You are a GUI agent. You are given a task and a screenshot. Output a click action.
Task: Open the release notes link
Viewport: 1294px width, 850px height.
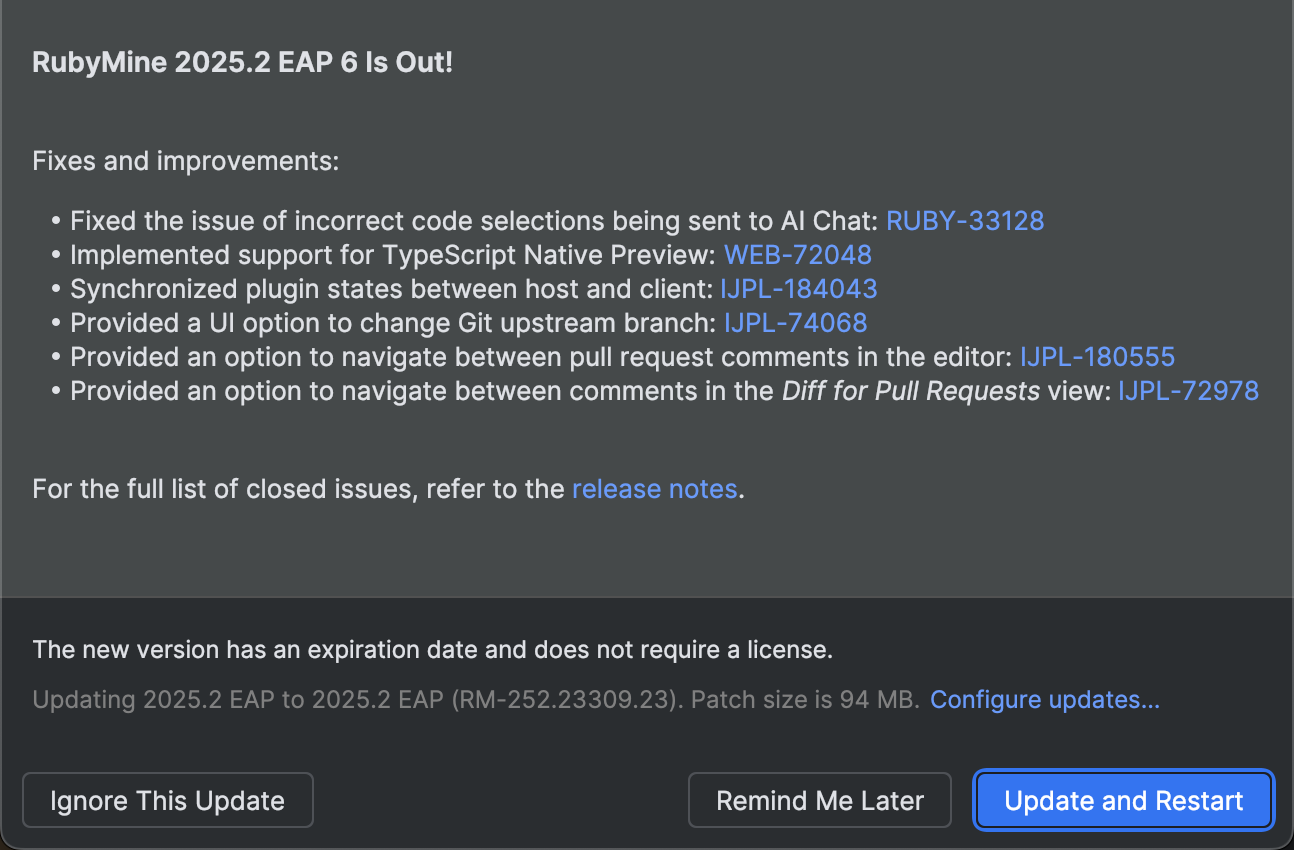point(654,489)
